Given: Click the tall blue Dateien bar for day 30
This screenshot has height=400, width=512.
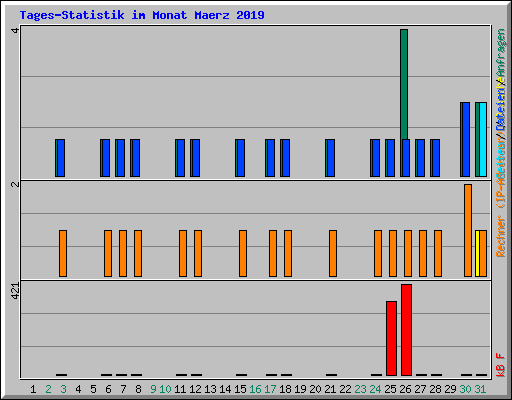Looking at the screenshot, I should (466, 139).
